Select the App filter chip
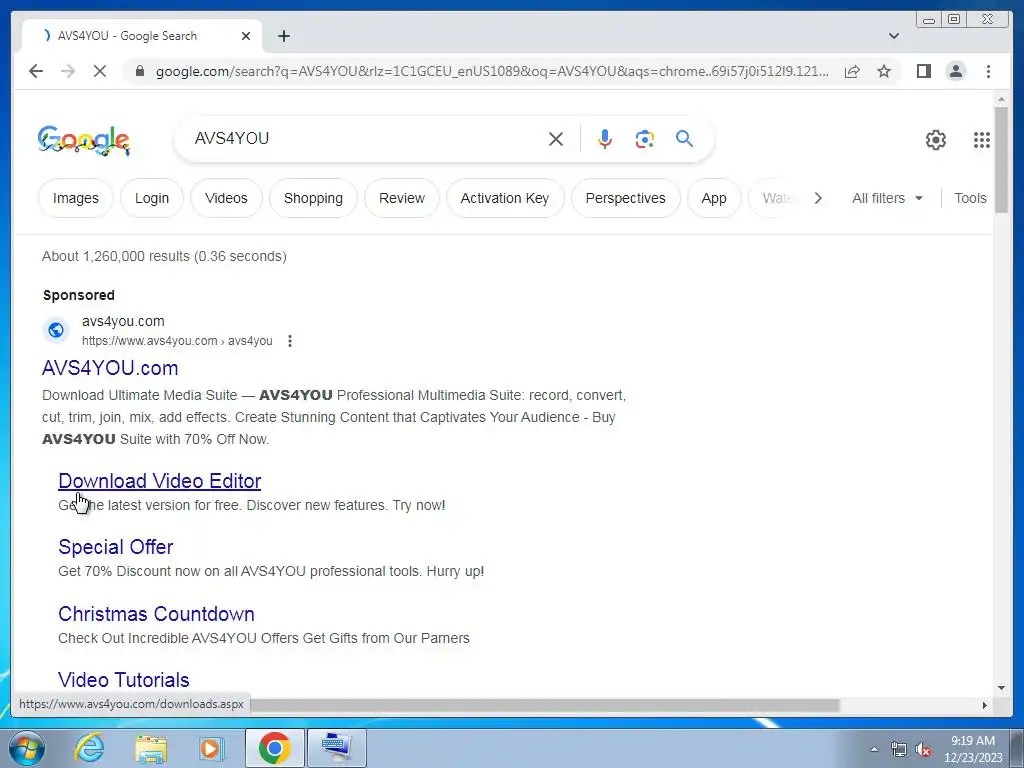Viewport: 1024px width, 768px height. 714,198
